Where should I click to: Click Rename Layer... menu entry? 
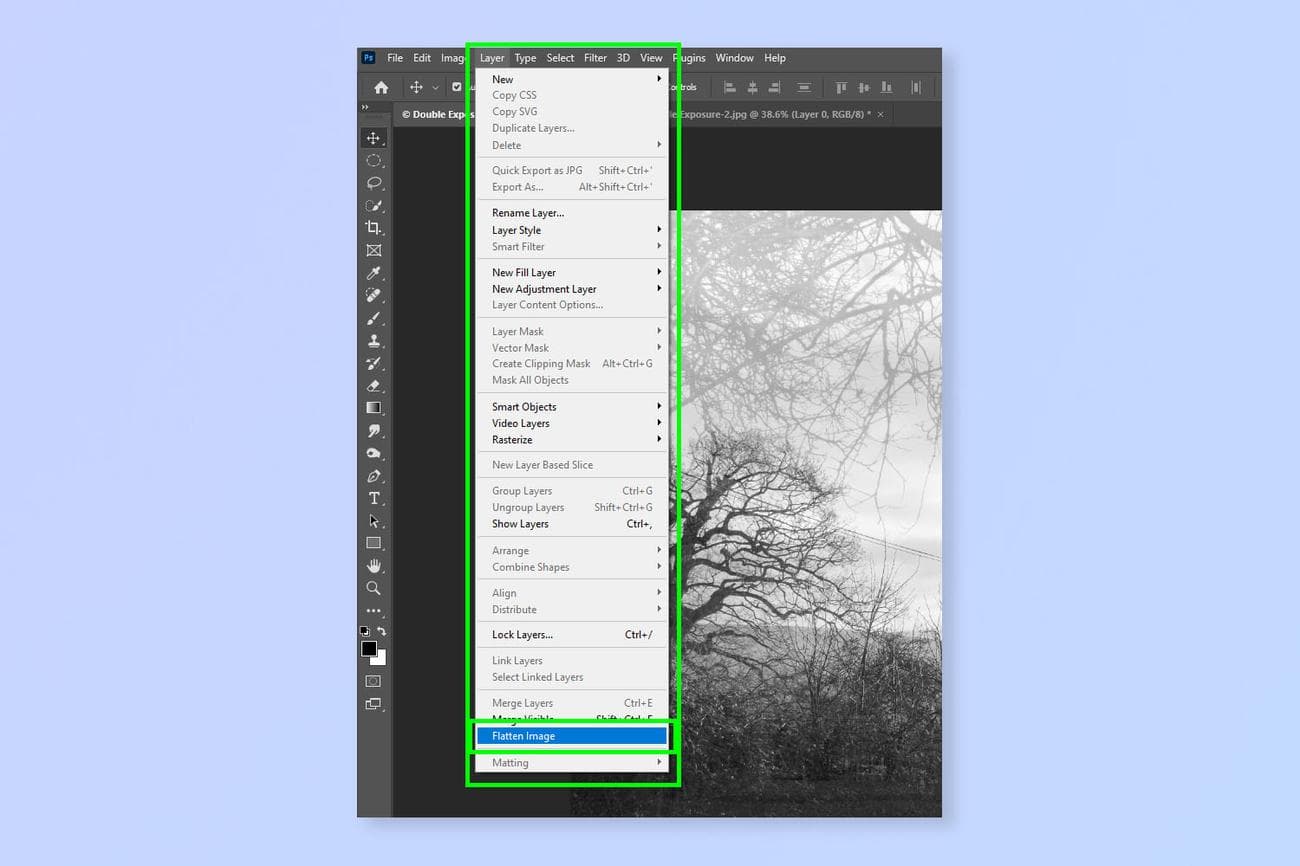click(527, 213)
